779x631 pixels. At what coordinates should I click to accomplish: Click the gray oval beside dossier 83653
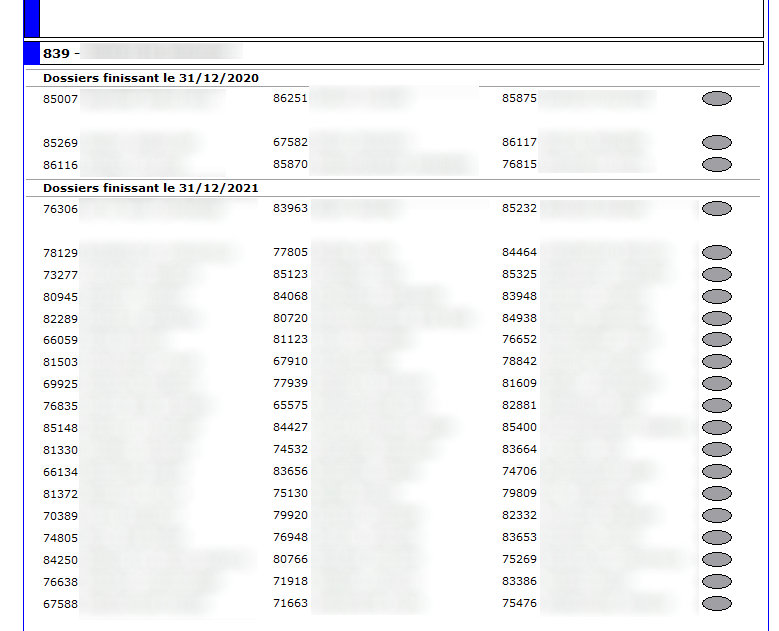point(717,538)
